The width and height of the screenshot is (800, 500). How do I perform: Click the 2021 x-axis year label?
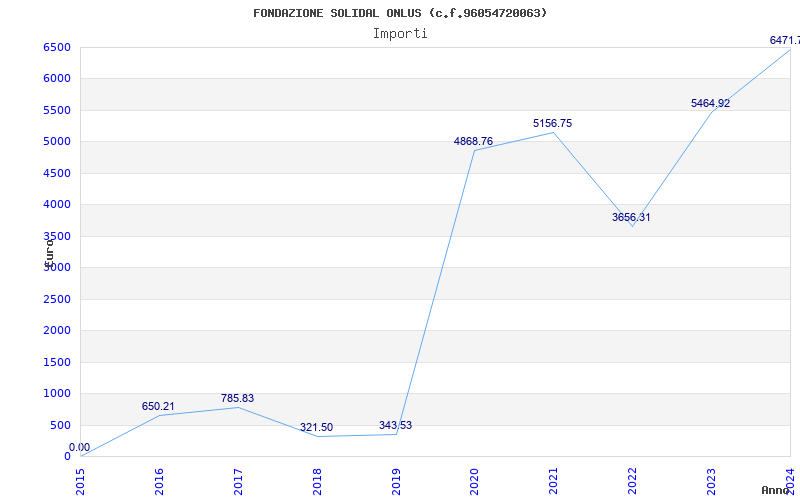tap(554, 482)
